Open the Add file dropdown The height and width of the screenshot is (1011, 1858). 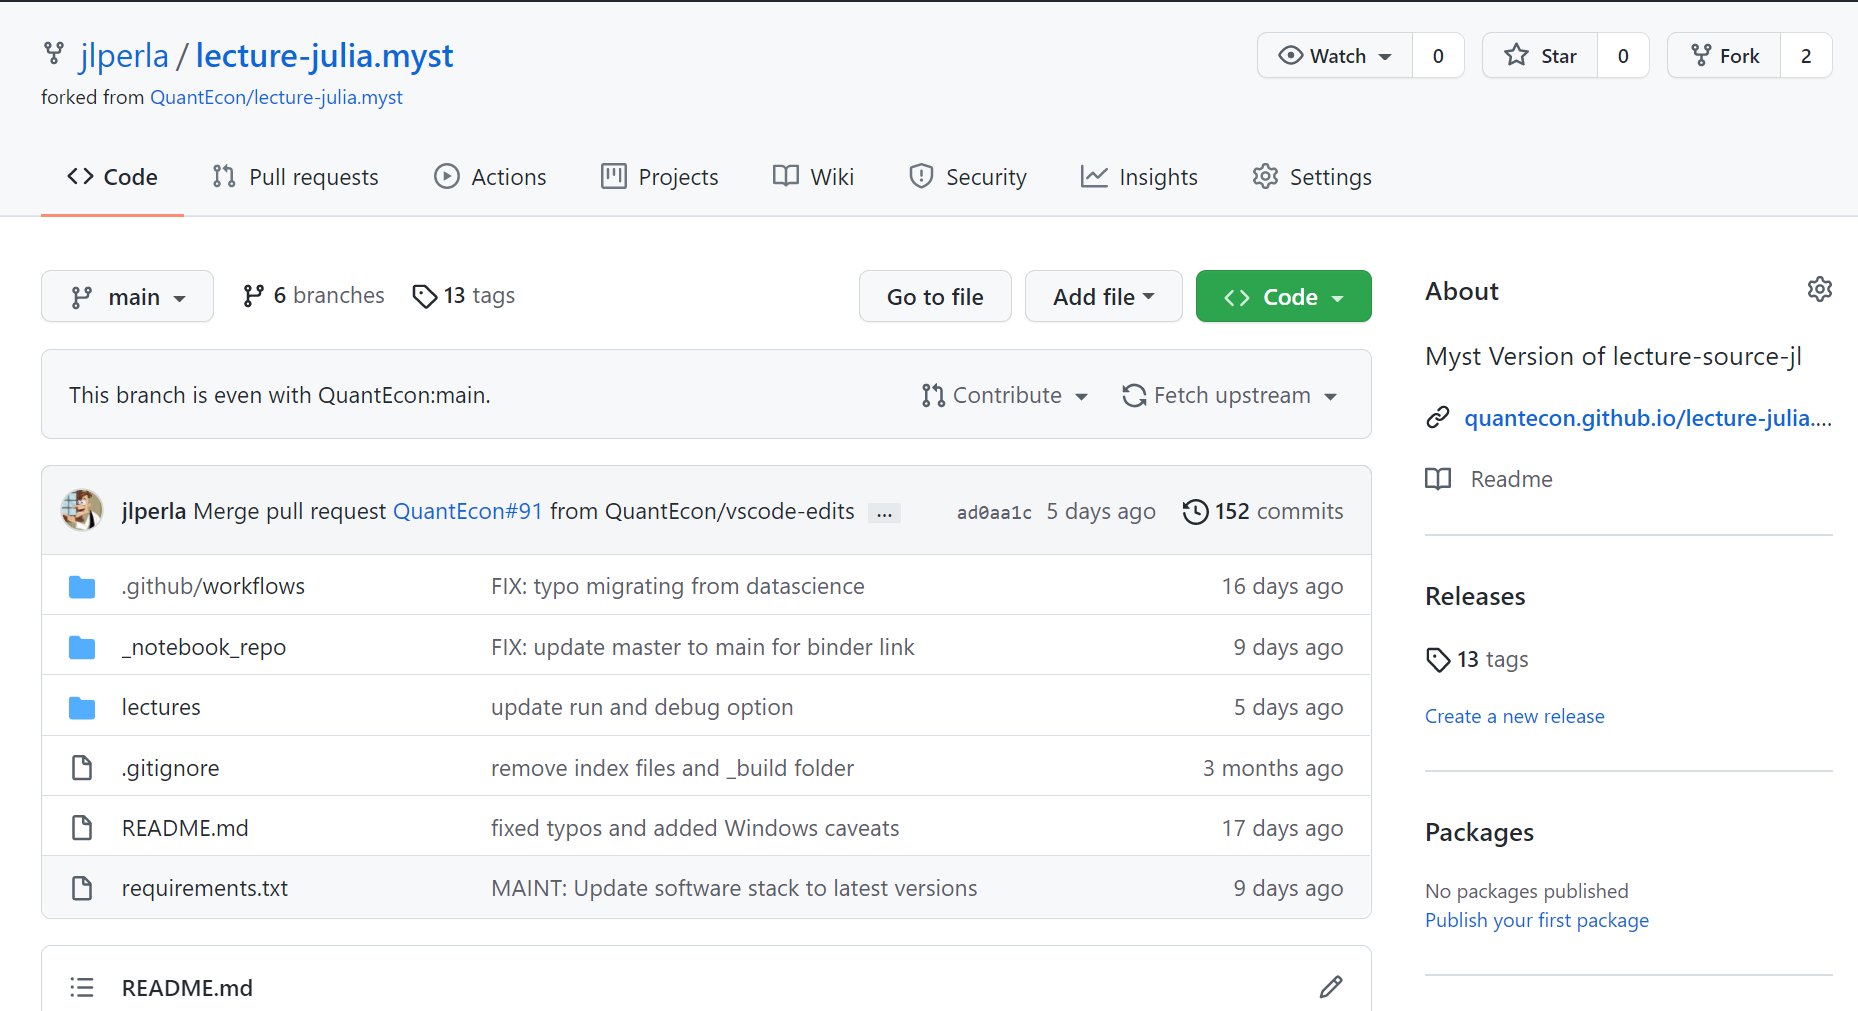(x=1103, y=297)
